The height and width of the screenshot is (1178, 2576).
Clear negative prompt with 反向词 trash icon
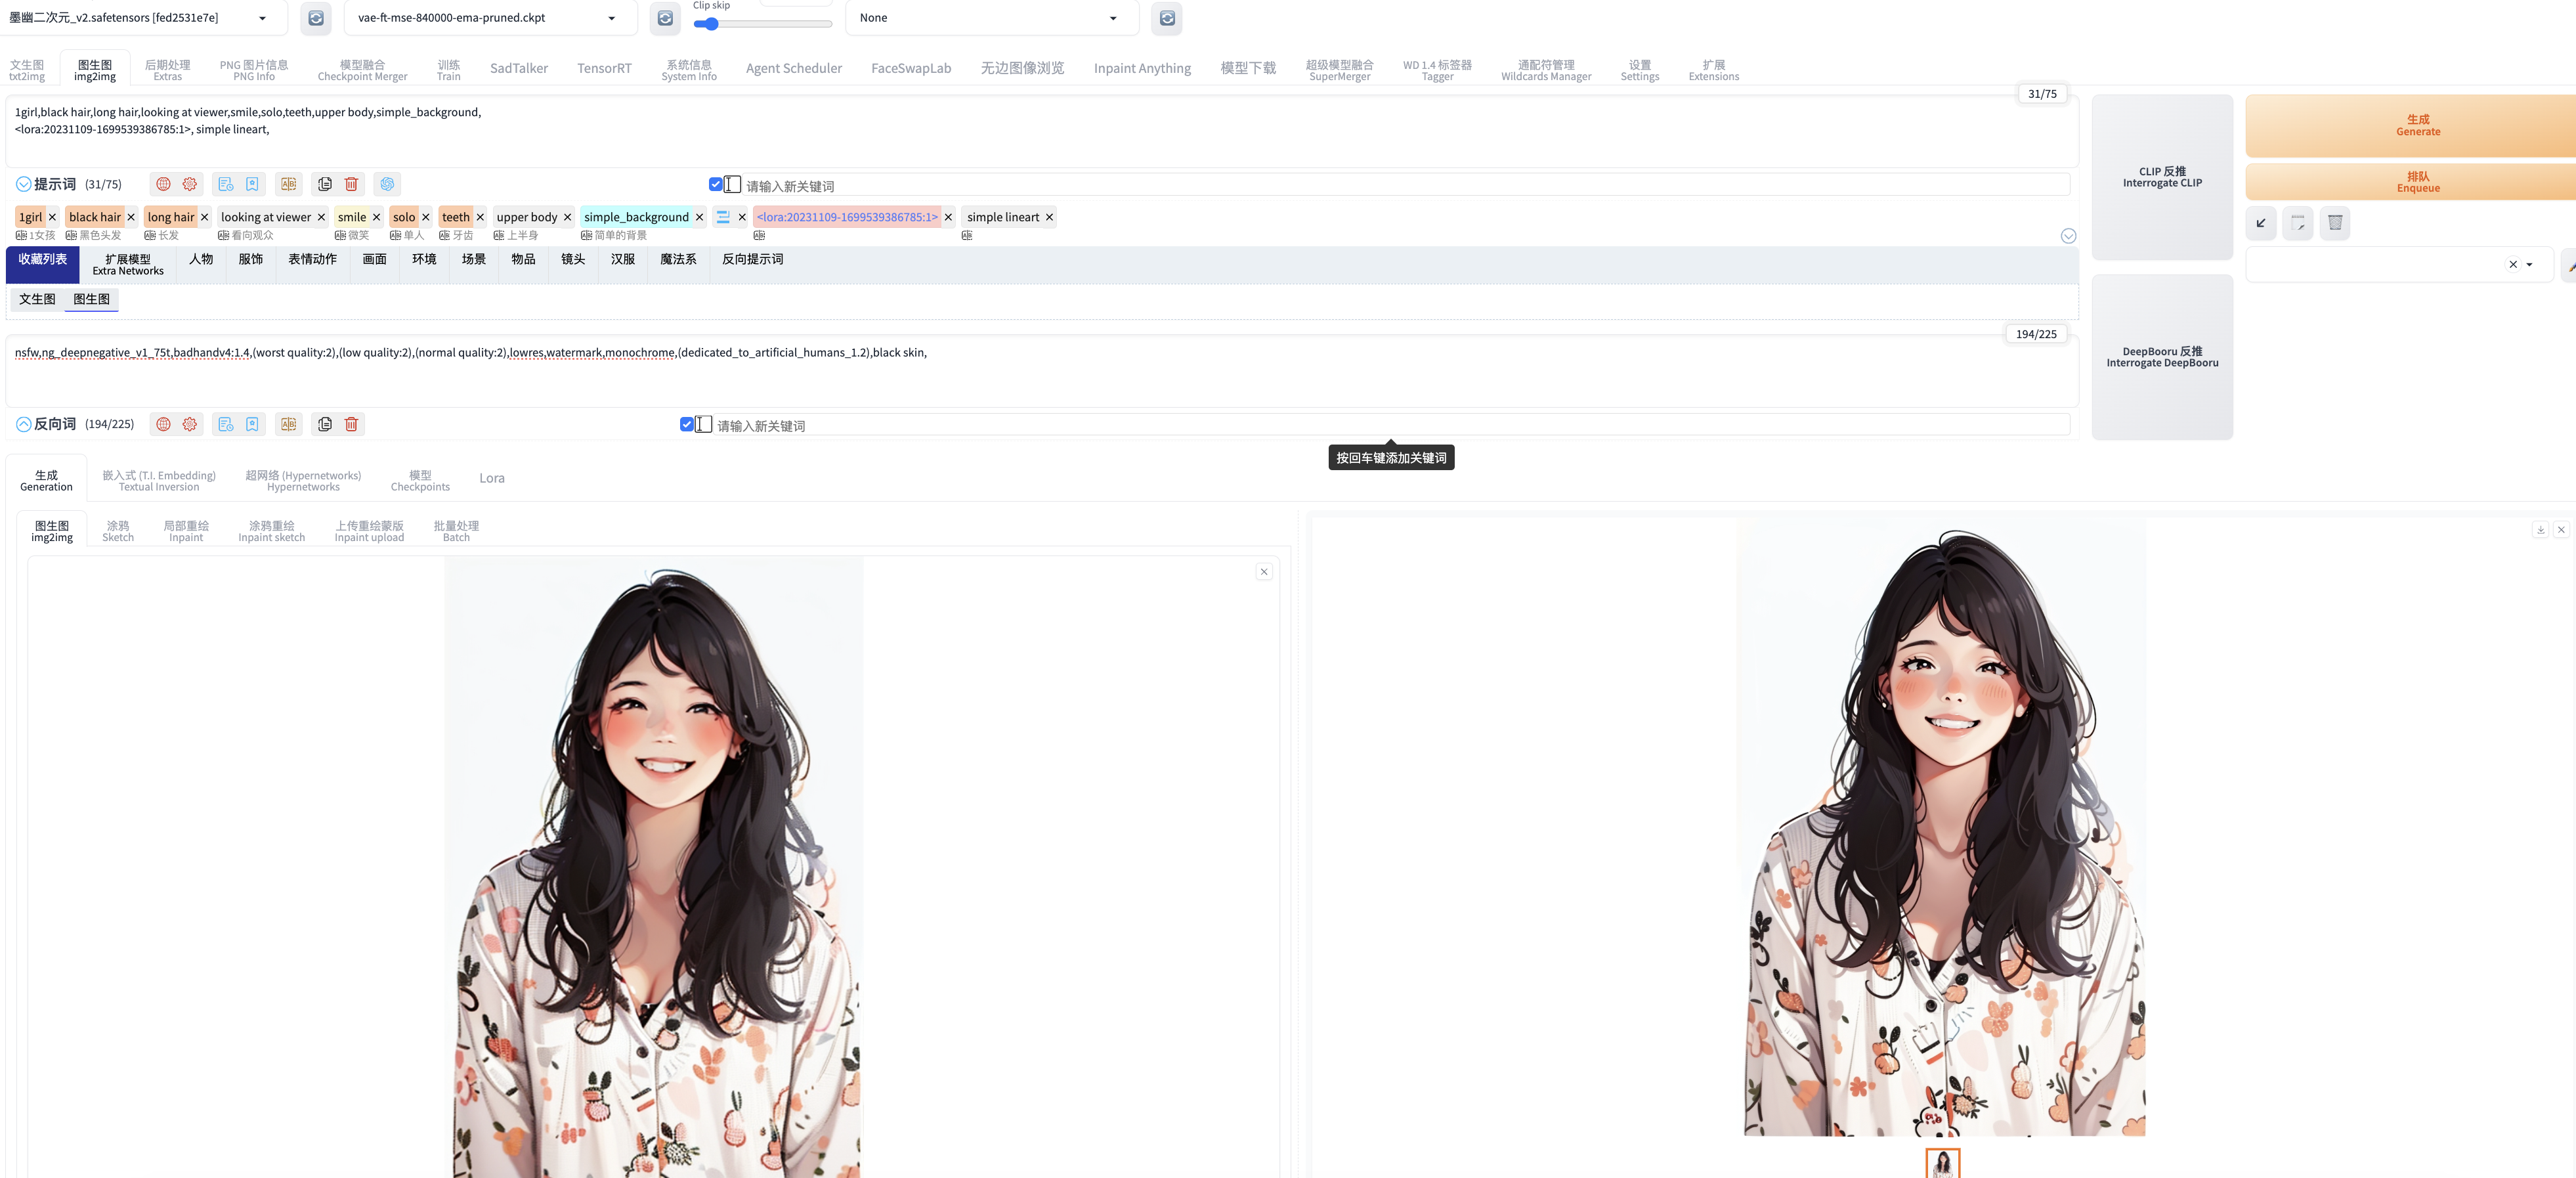point(351,424)
